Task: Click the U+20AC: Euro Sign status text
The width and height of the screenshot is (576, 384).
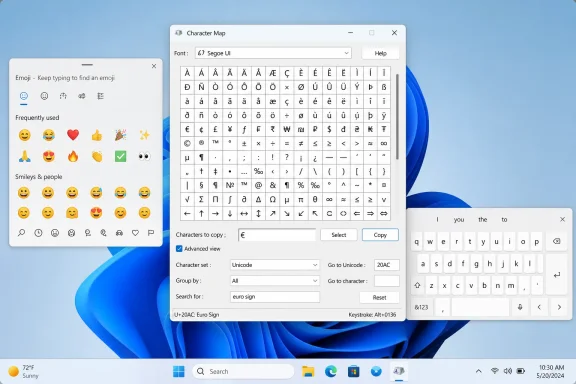Action: 197,315
